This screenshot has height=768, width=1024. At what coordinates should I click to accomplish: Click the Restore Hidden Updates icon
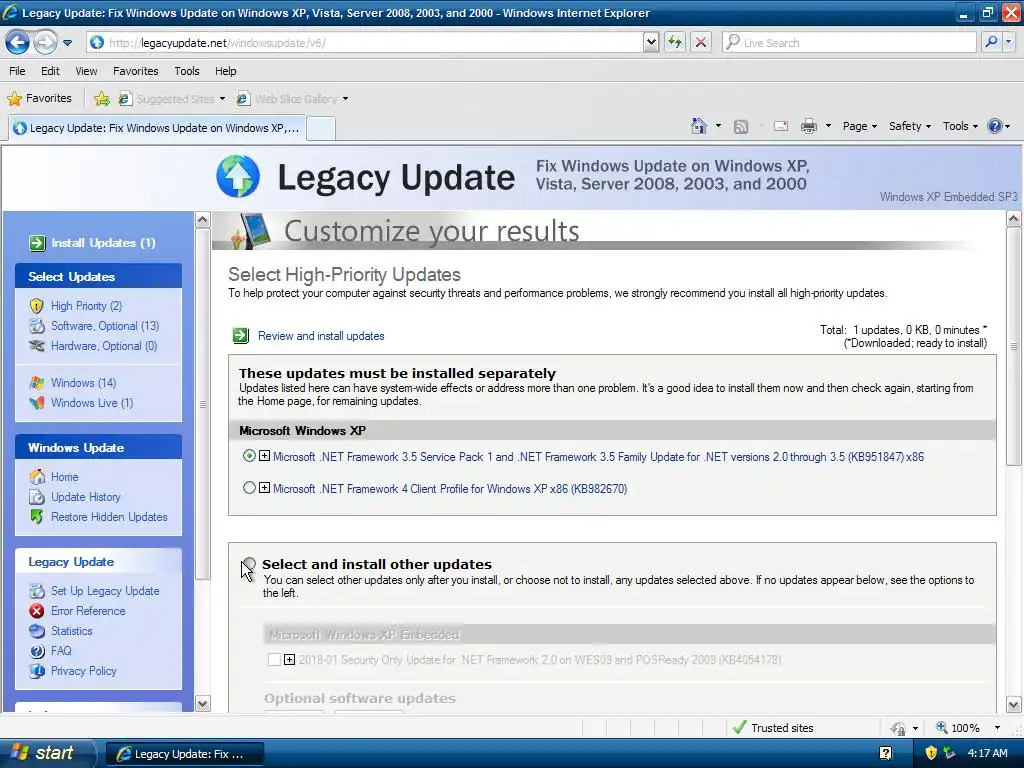[x=37, y=517]
